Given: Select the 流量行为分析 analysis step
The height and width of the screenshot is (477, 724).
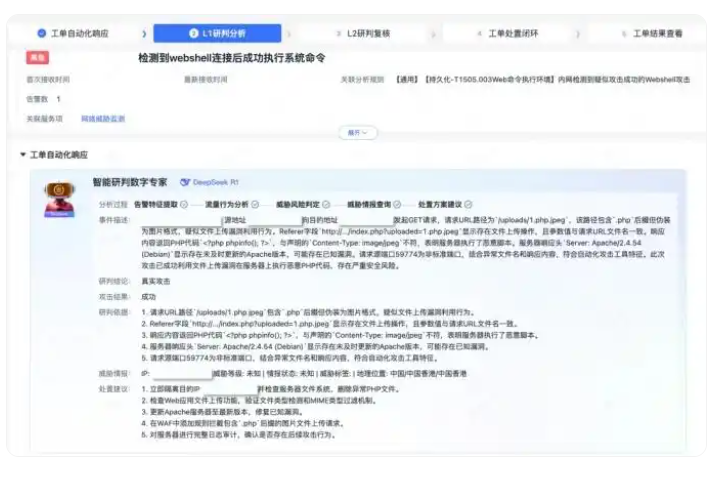Looking at the screenshot, I should 227,205.
